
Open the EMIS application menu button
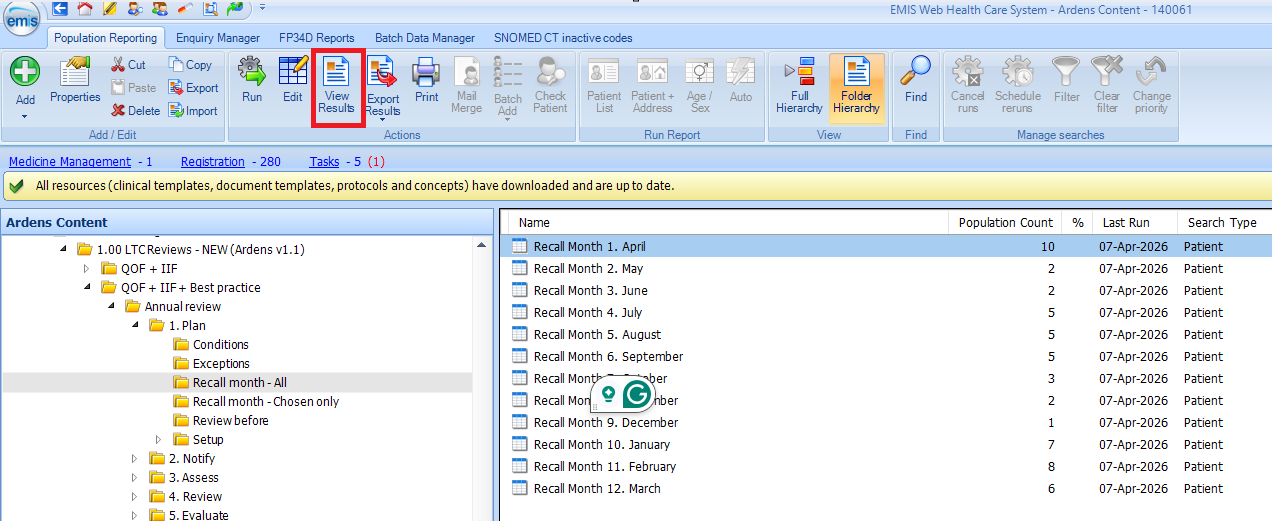(21, 17)
